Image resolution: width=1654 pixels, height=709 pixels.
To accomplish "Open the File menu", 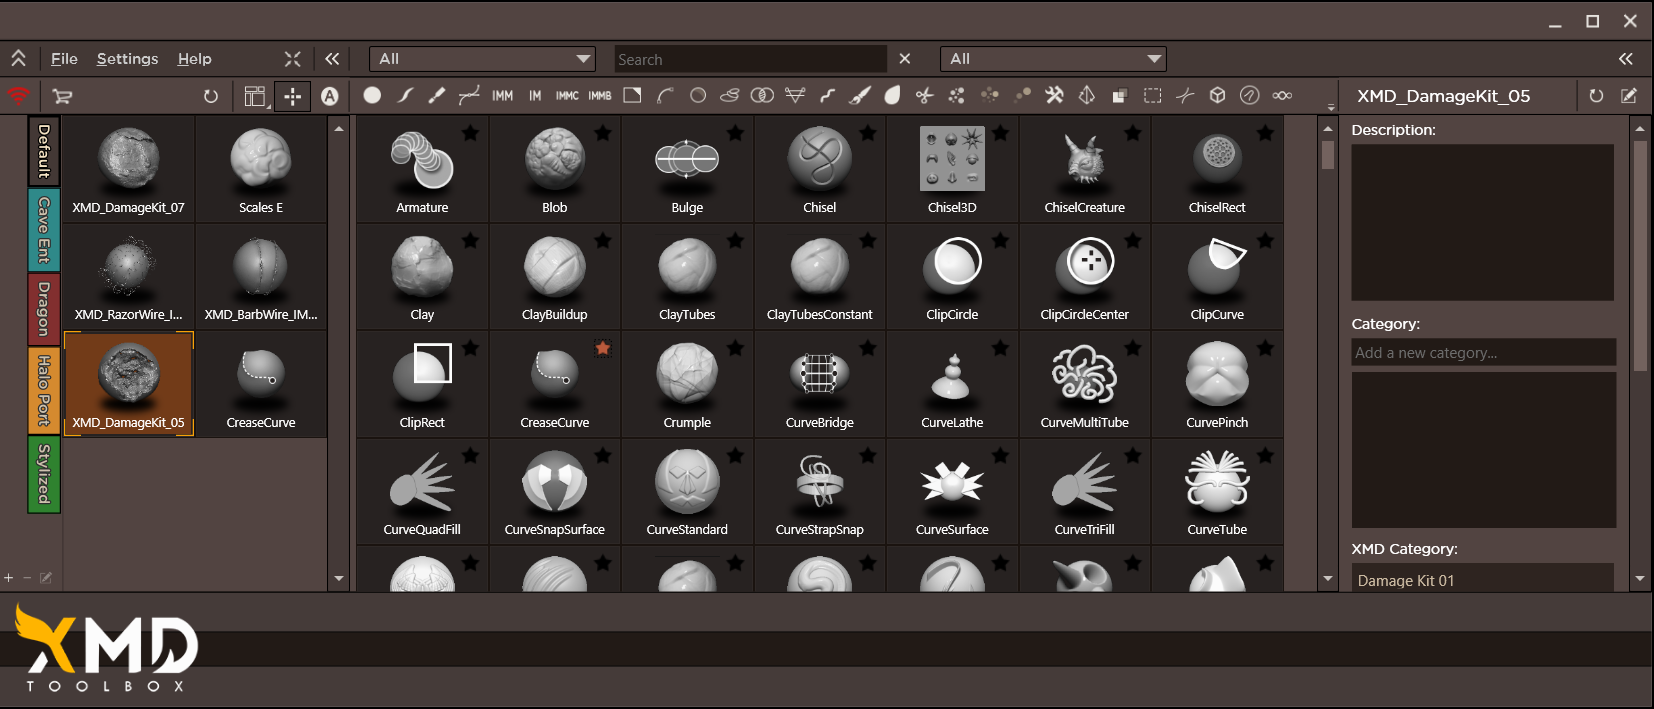I will coord(64,59).
